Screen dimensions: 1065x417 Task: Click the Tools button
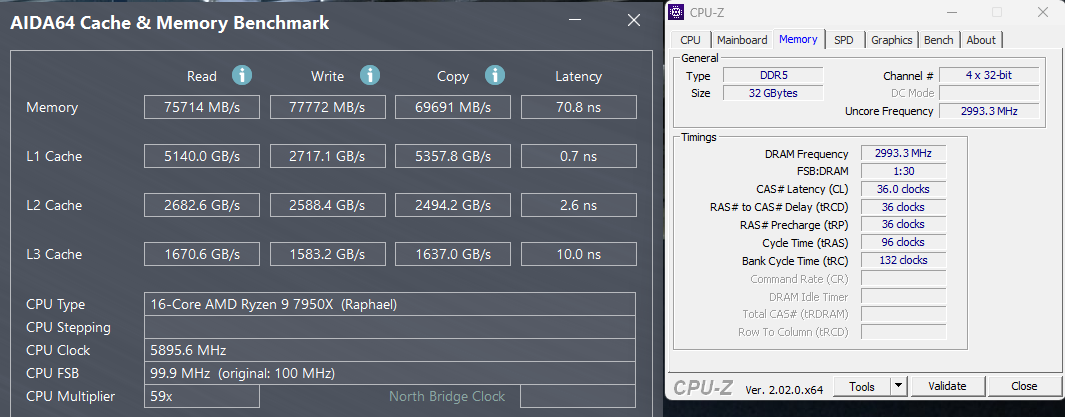point(861,386)
